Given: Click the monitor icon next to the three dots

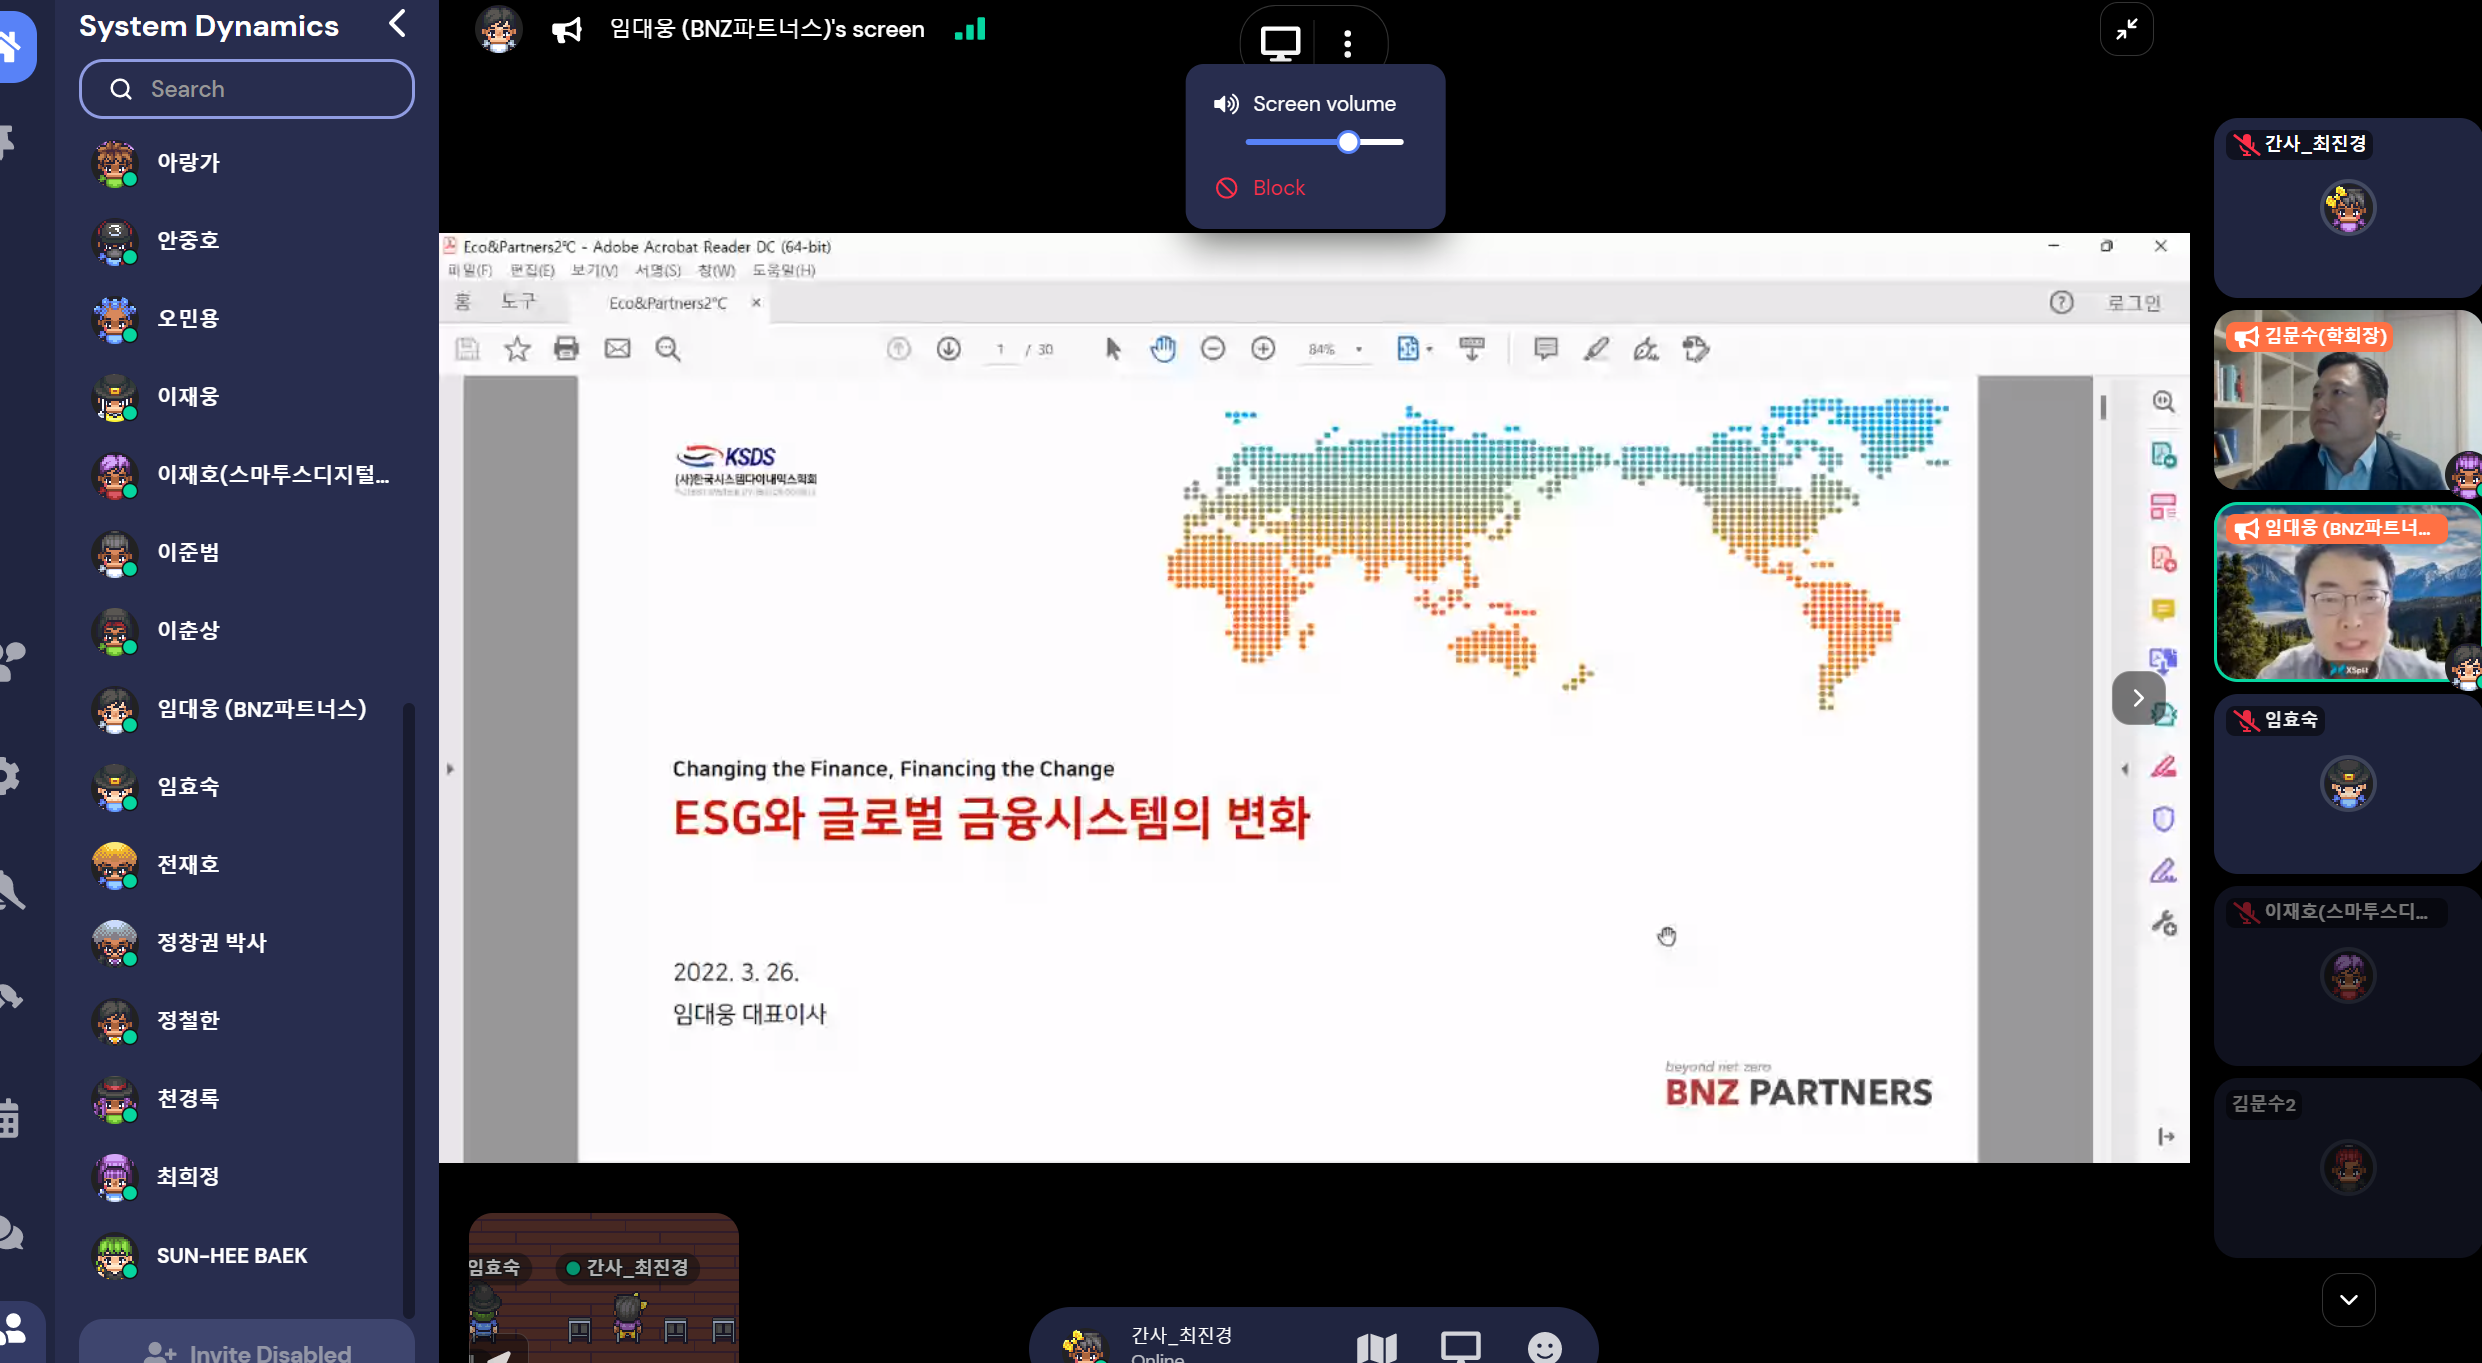Looking at the screenshot, I should (x=1279, y=43).
